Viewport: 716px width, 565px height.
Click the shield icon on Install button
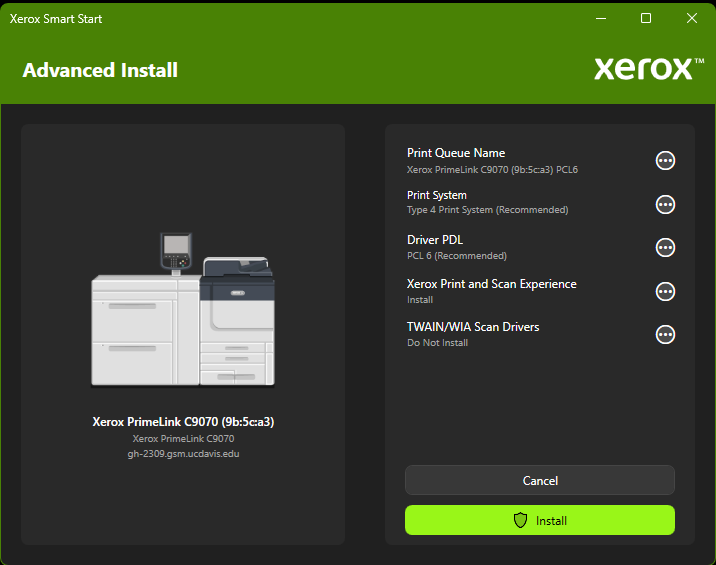[x=520, y=521]
